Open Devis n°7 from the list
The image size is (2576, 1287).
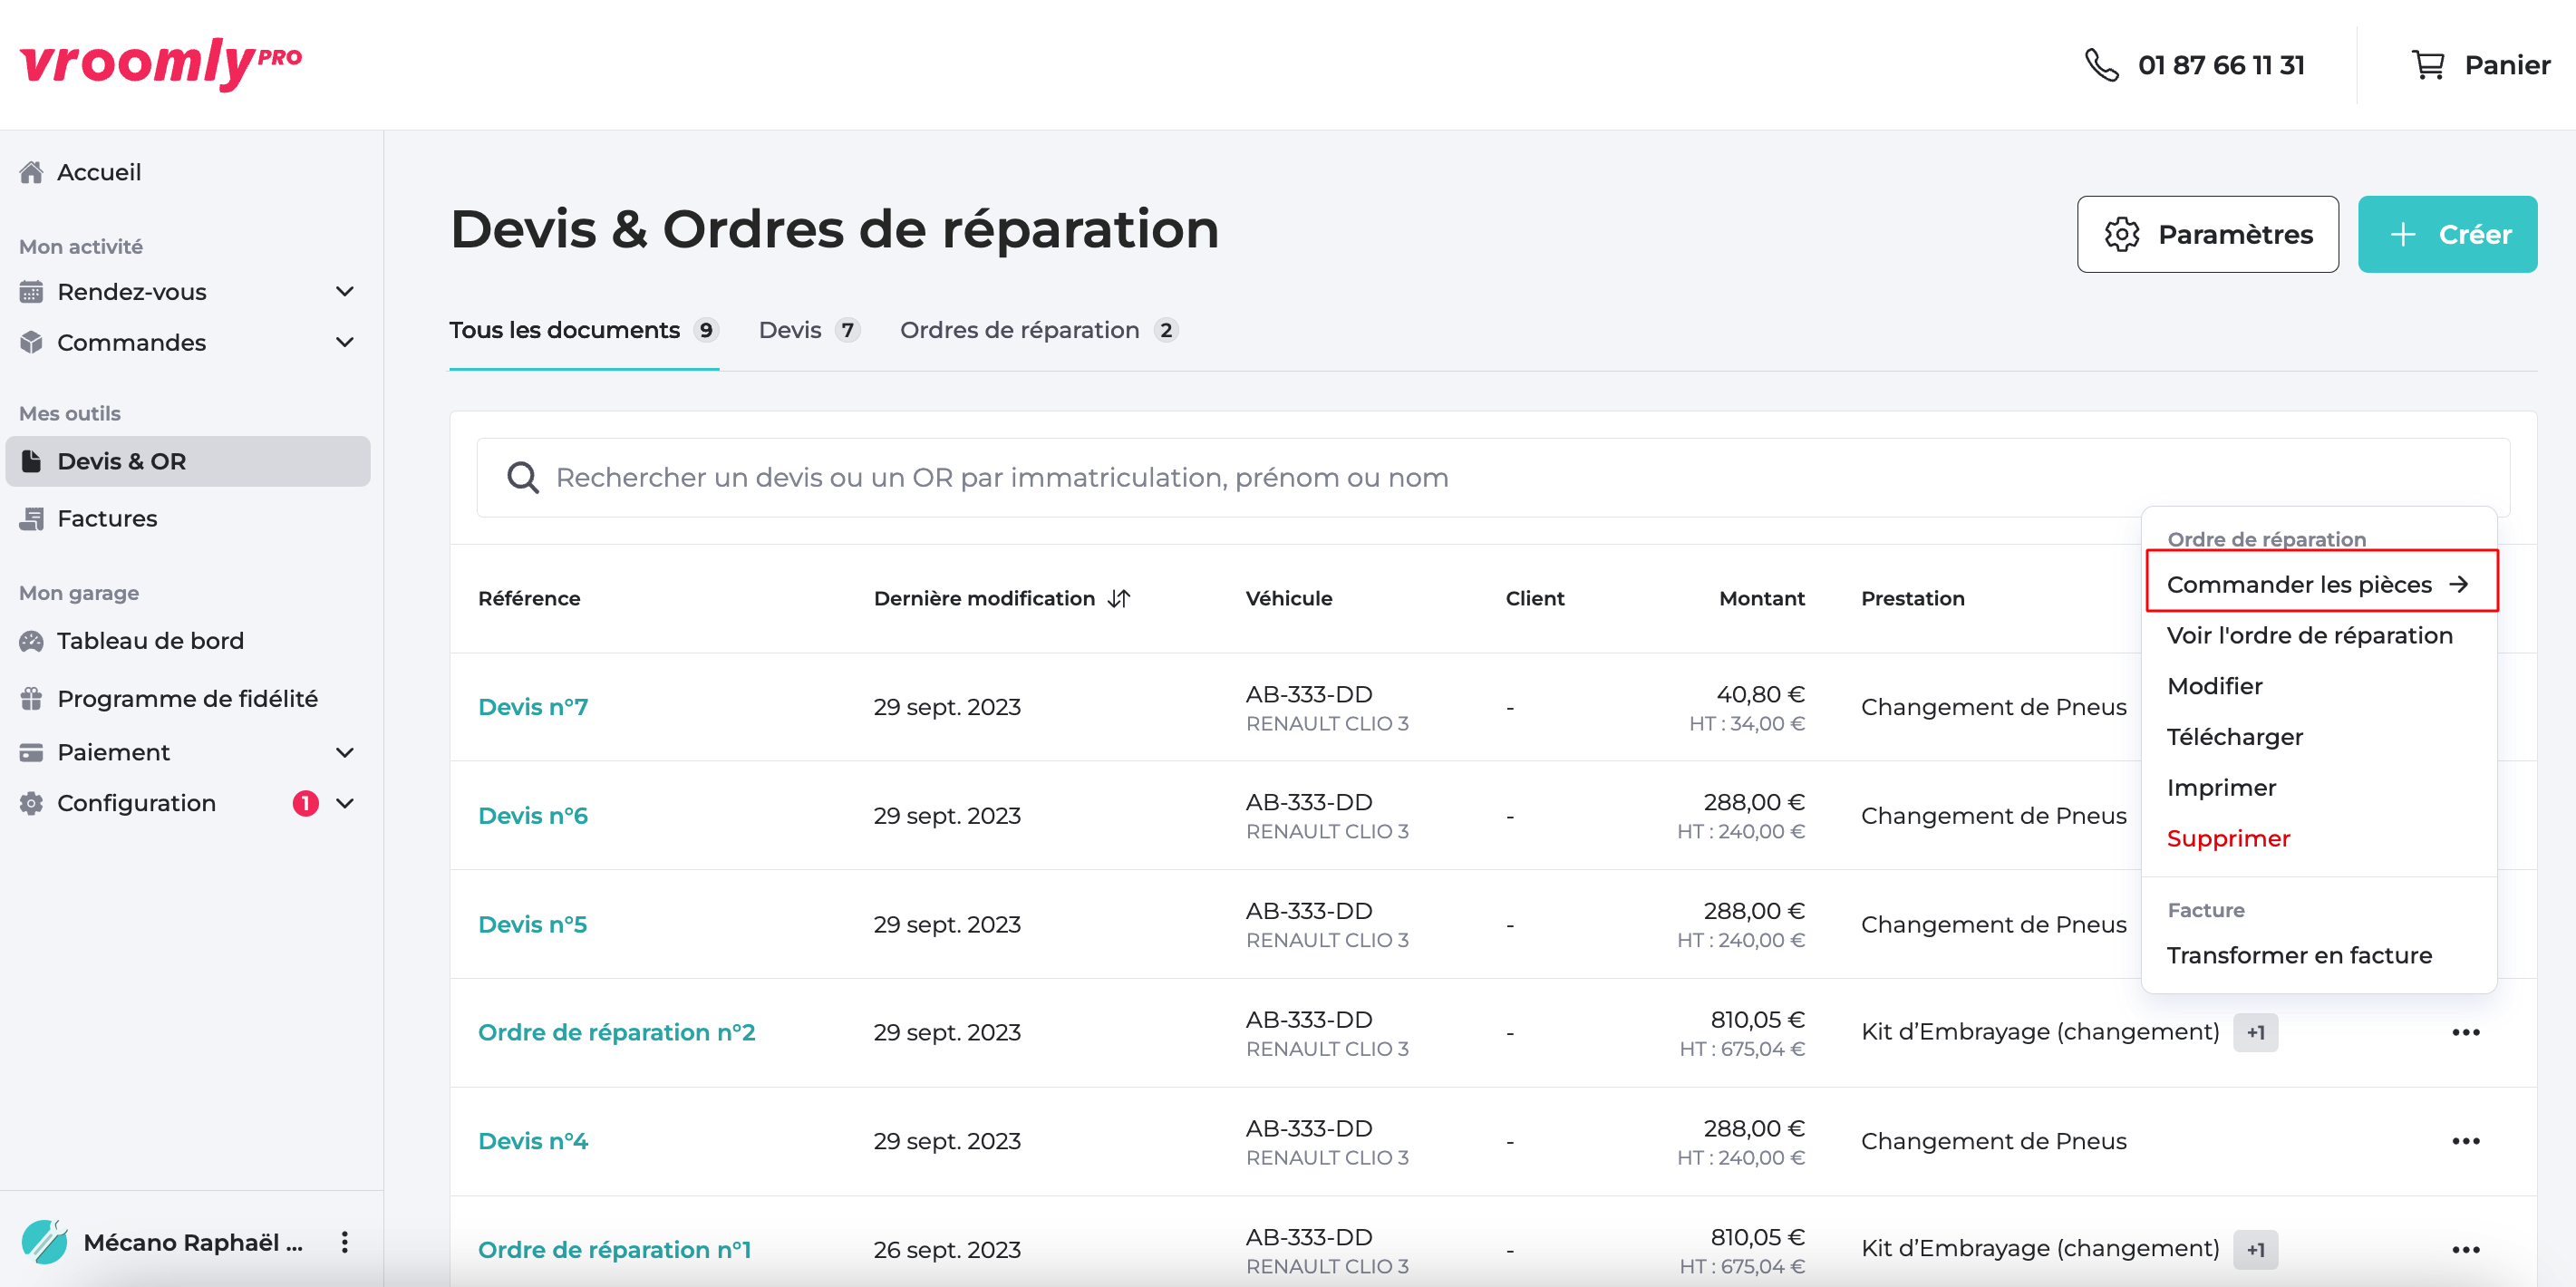(533, 706)
